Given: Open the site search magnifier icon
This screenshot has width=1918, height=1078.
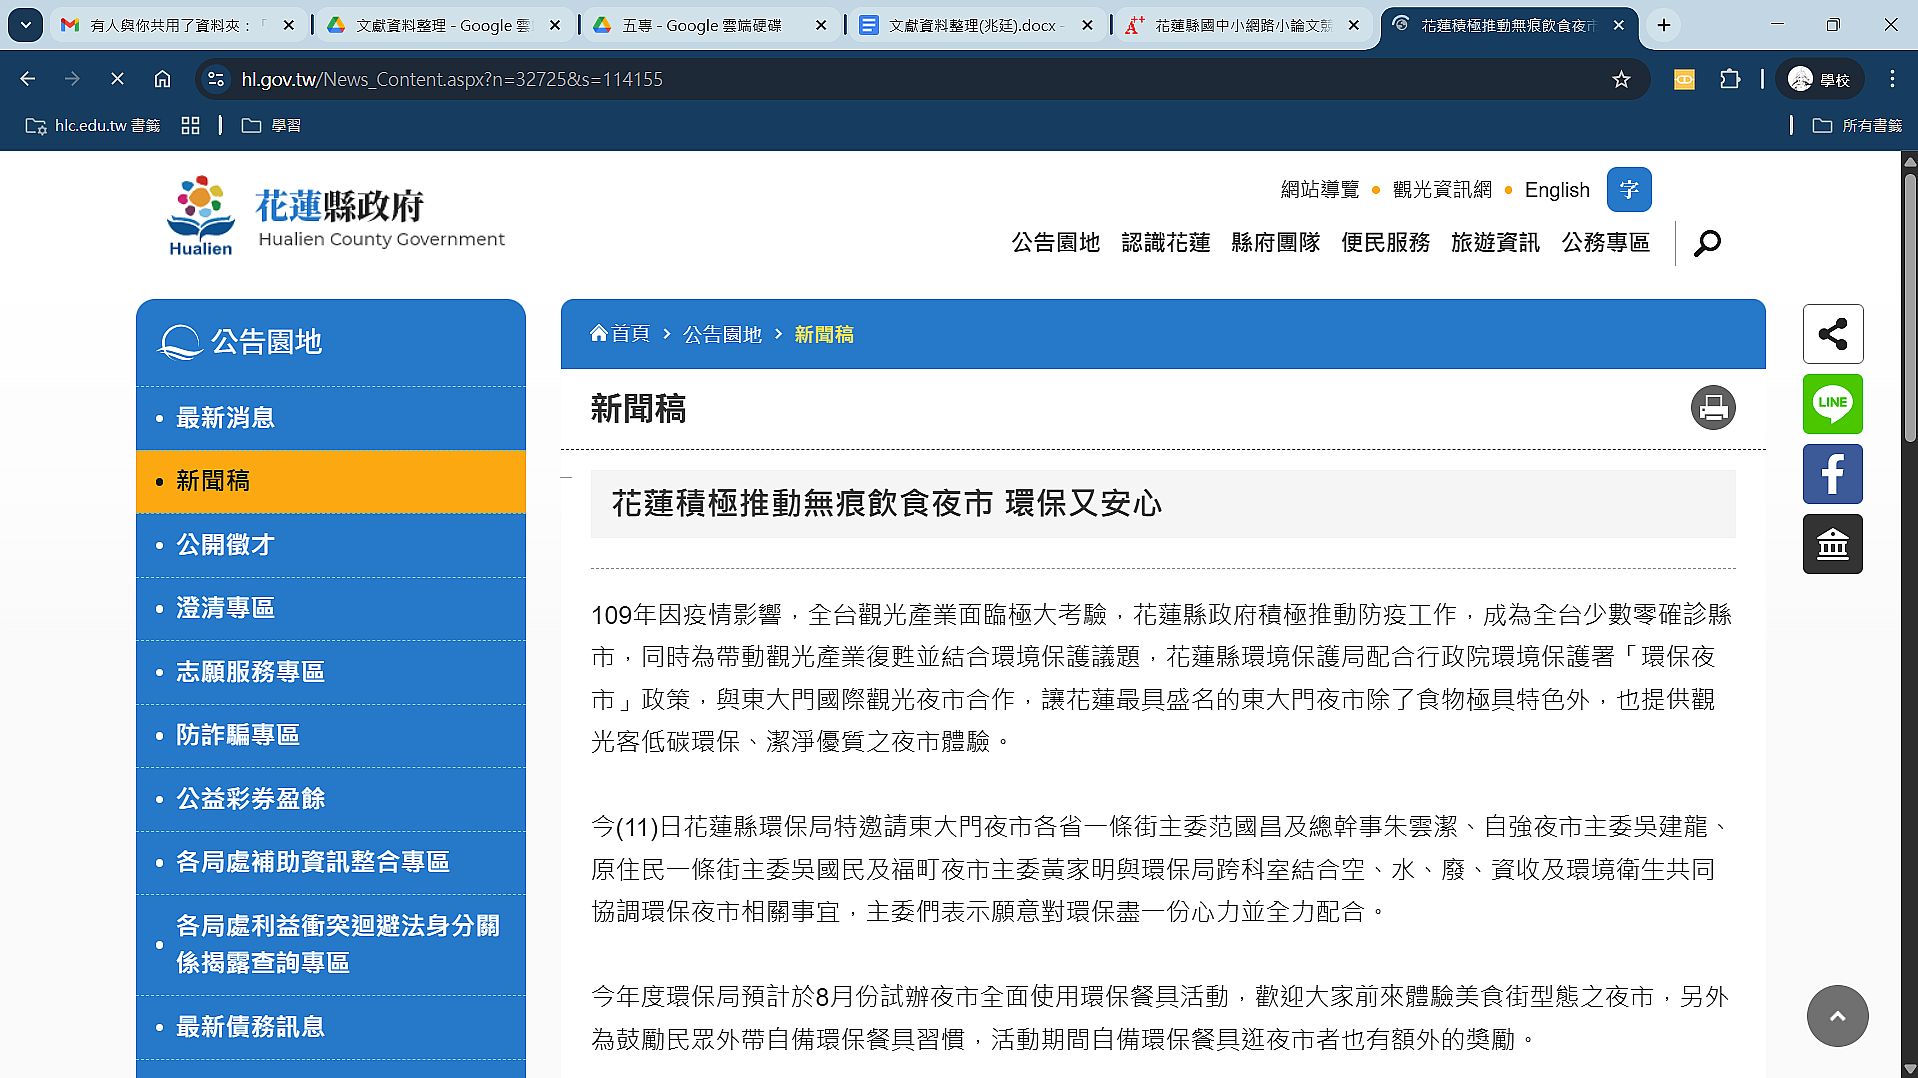Looking at the screenshot, I should pos(1707,243).
